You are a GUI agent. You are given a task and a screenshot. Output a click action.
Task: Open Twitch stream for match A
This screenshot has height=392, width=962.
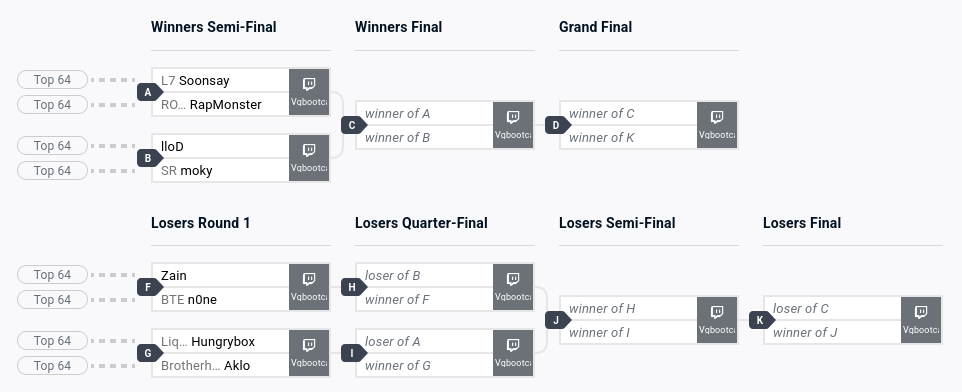coord(309,92)
